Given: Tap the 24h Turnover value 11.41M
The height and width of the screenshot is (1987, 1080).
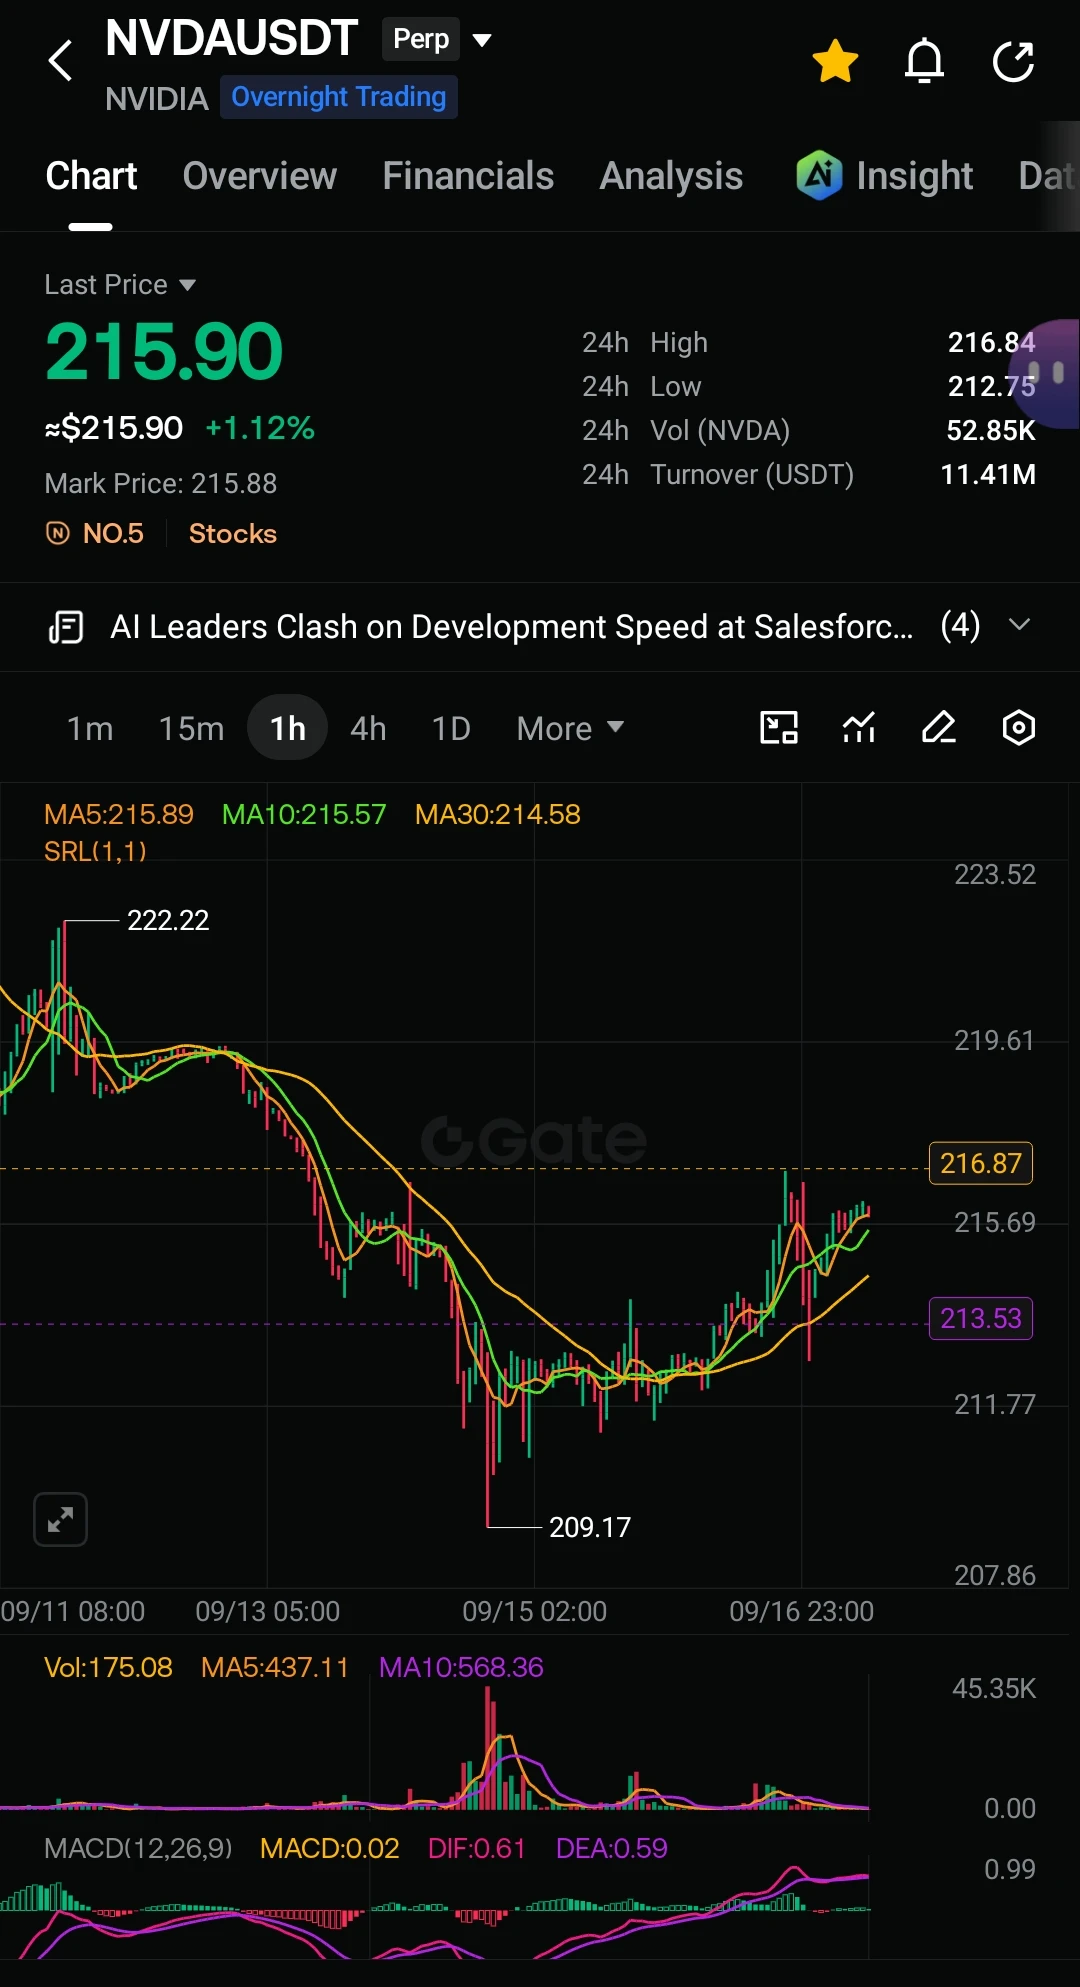Looking at the screenshot, I should pyautogui.click(x=988, y=474).
